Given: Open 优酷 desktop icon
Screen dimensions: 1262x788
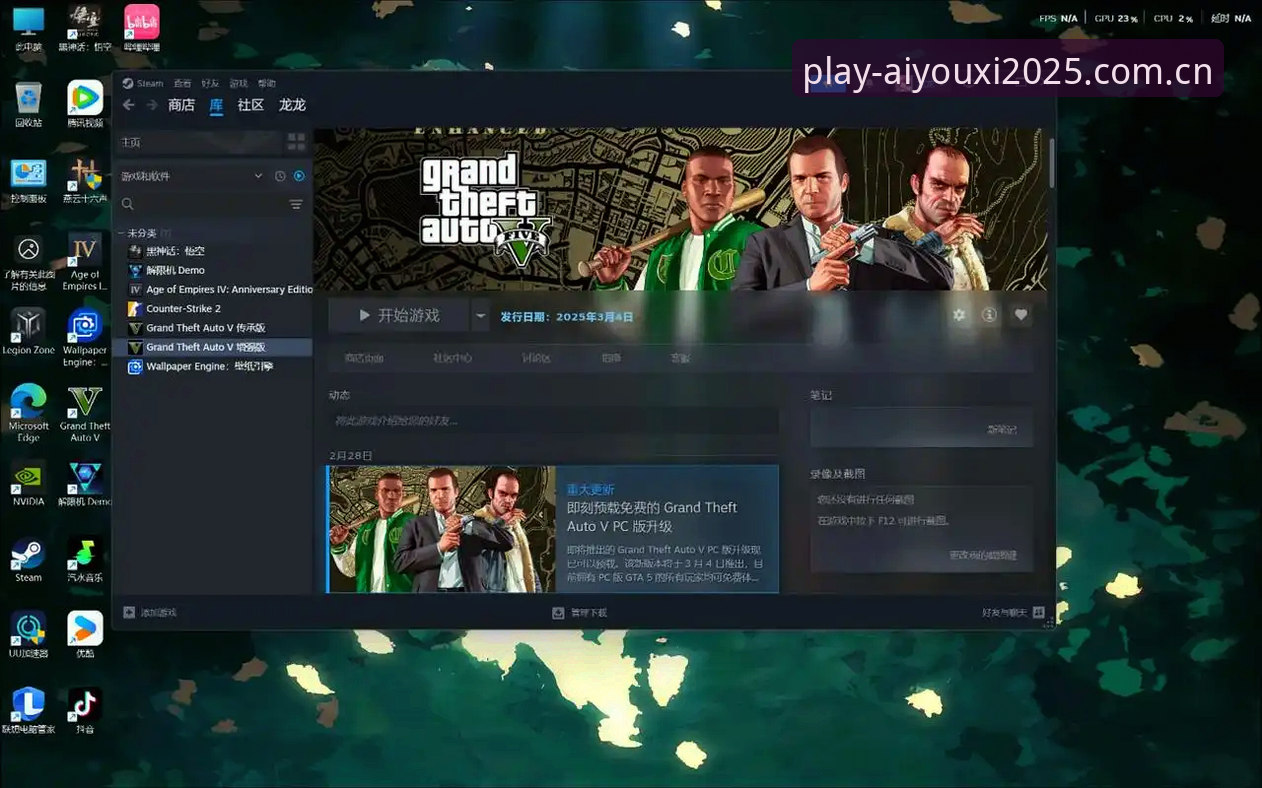Looking at the screenshot, I should click(85, 635).
